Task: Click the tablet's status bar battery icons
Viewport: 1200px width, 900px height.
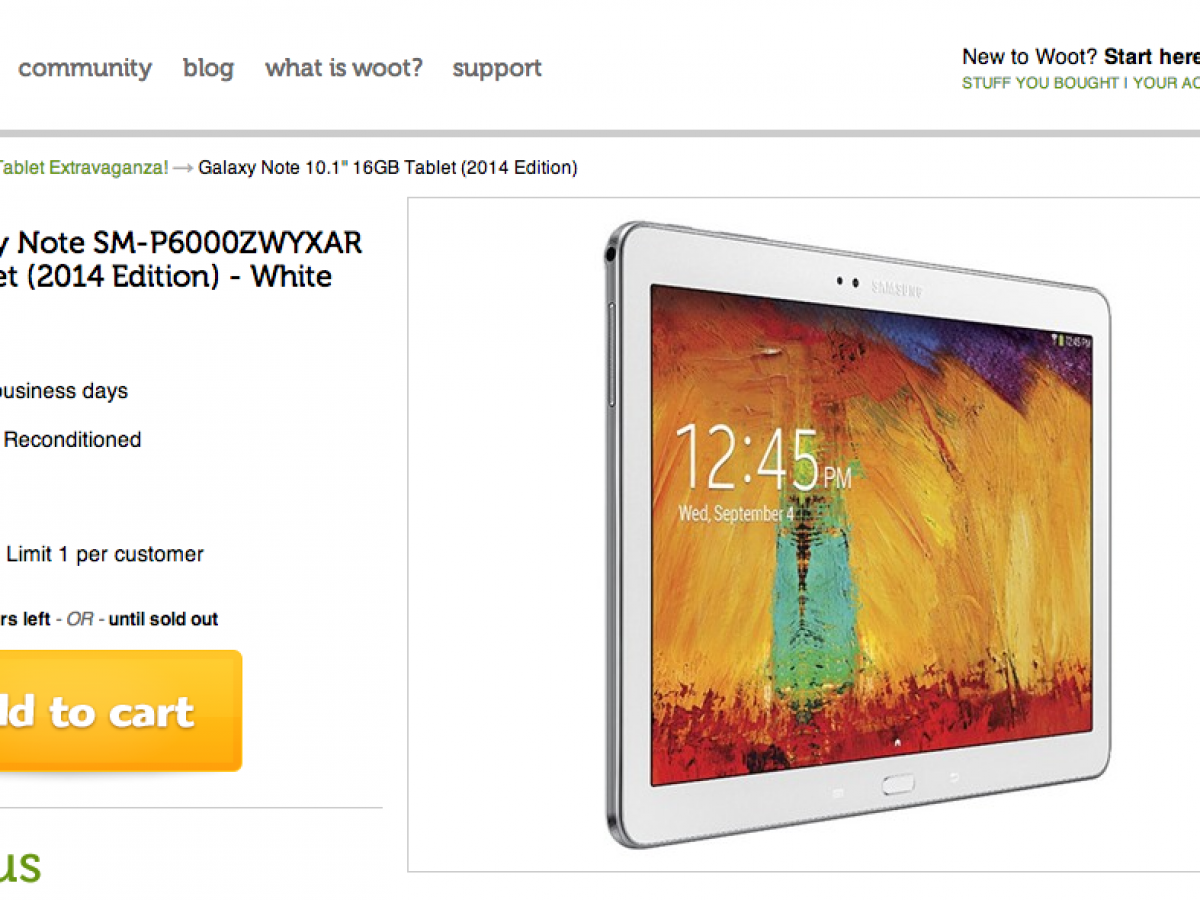Action: [1069, 341]
